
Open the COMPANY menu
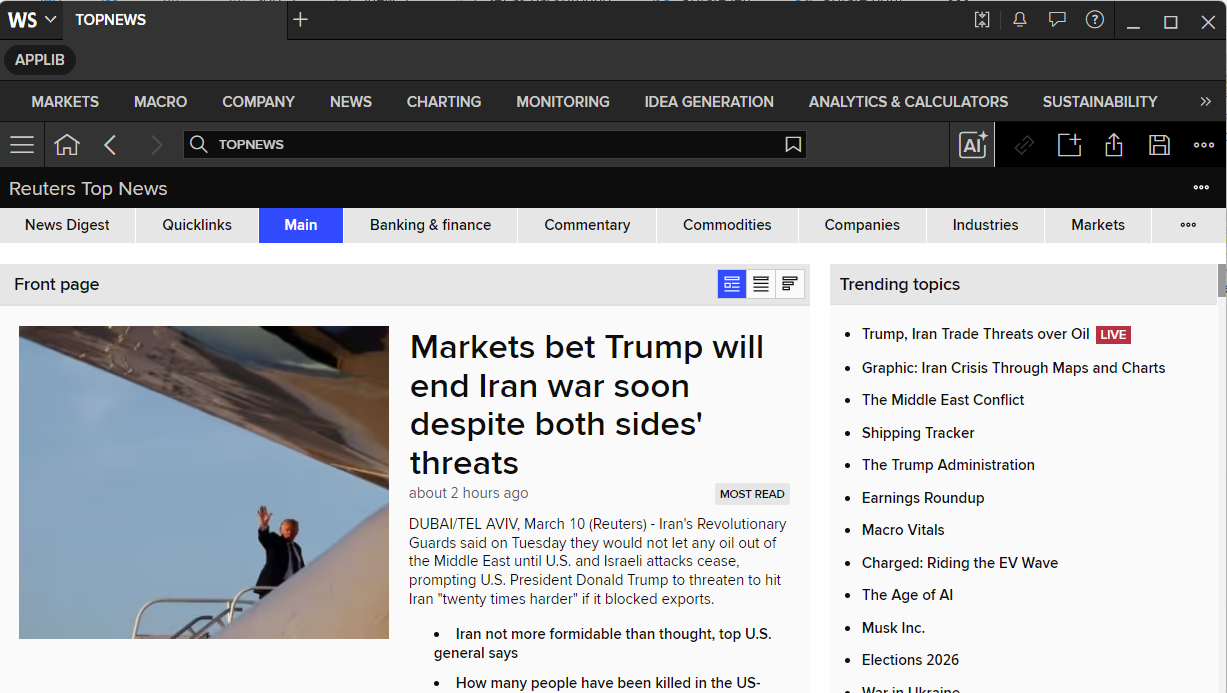258,102
